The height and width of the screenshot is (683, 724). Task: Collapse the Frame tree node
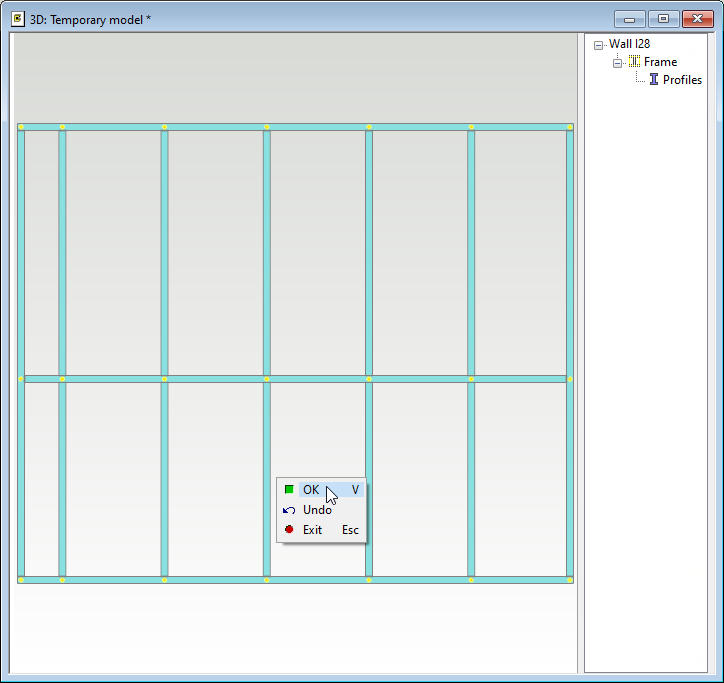(617, 63)
